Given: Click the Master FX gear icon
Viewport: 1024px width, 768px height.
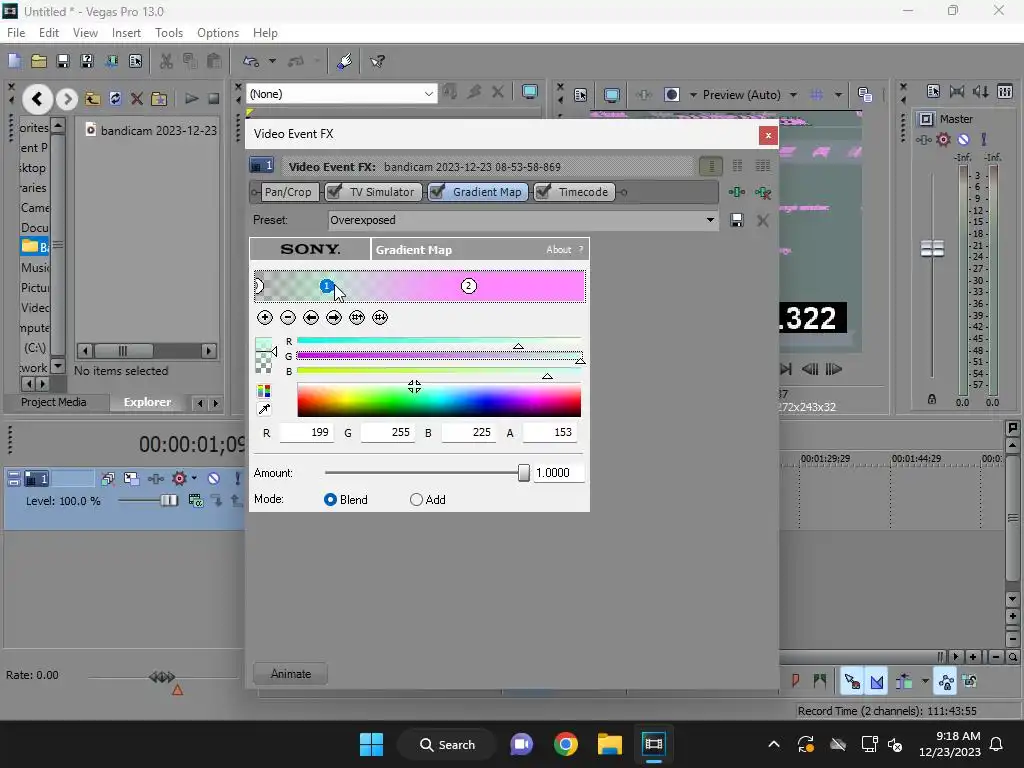Looking at the screenshot, I should click(x=943, y=139).
